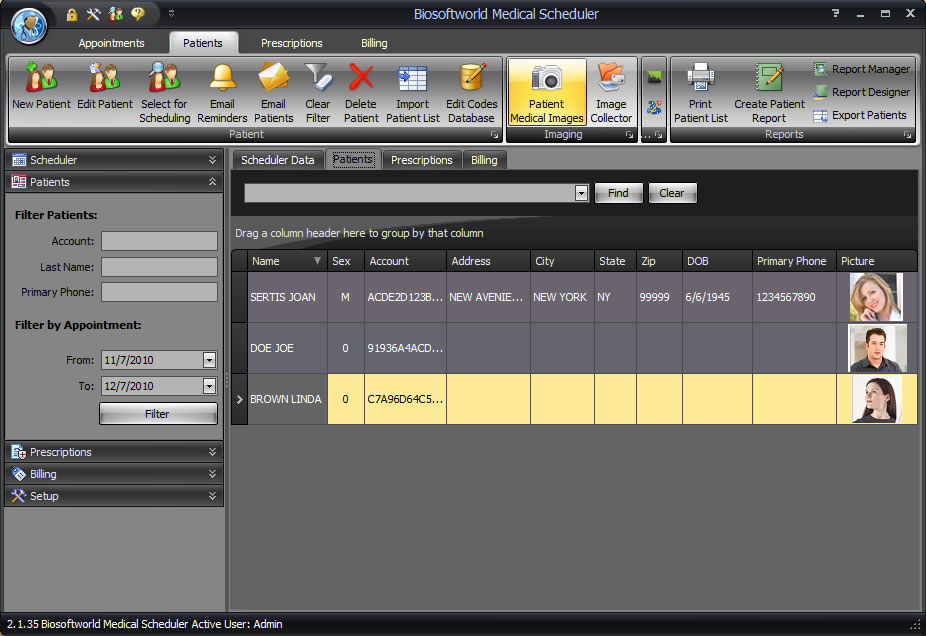
Task: Click Export Patients
Action: tap(859, 115)
